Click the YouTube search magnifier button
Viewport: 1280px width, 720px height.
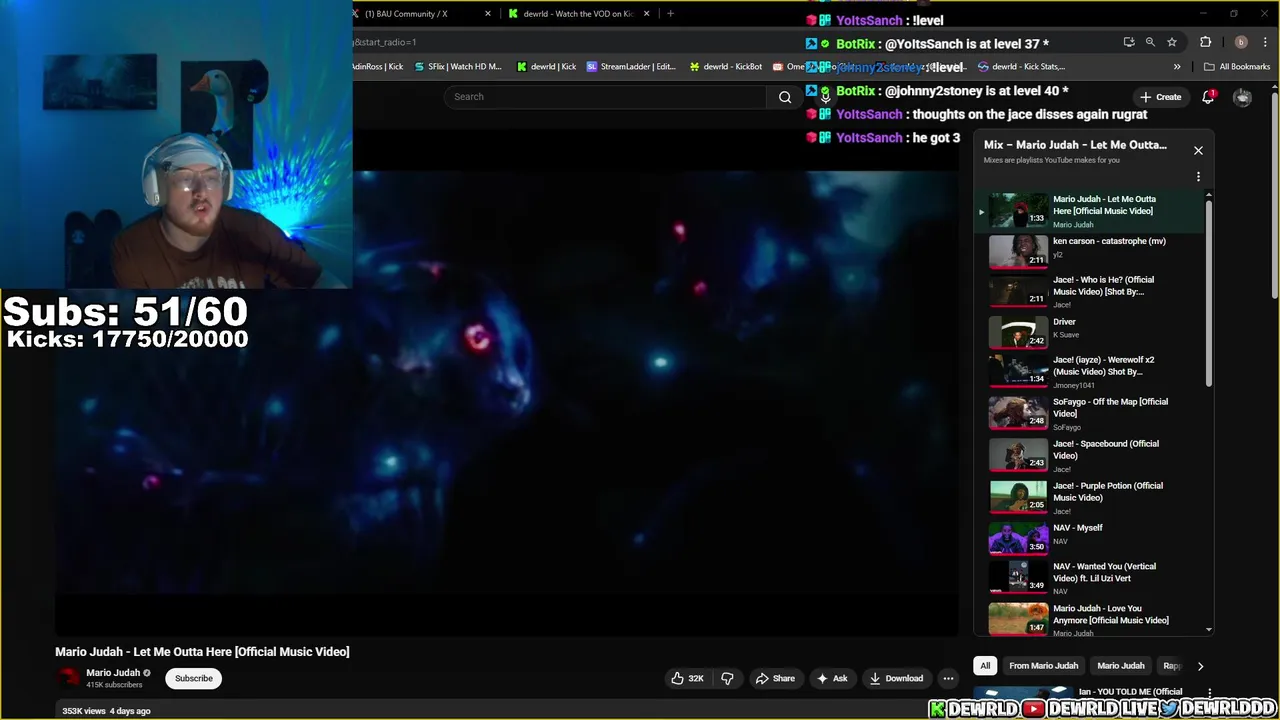pos(785,97)
